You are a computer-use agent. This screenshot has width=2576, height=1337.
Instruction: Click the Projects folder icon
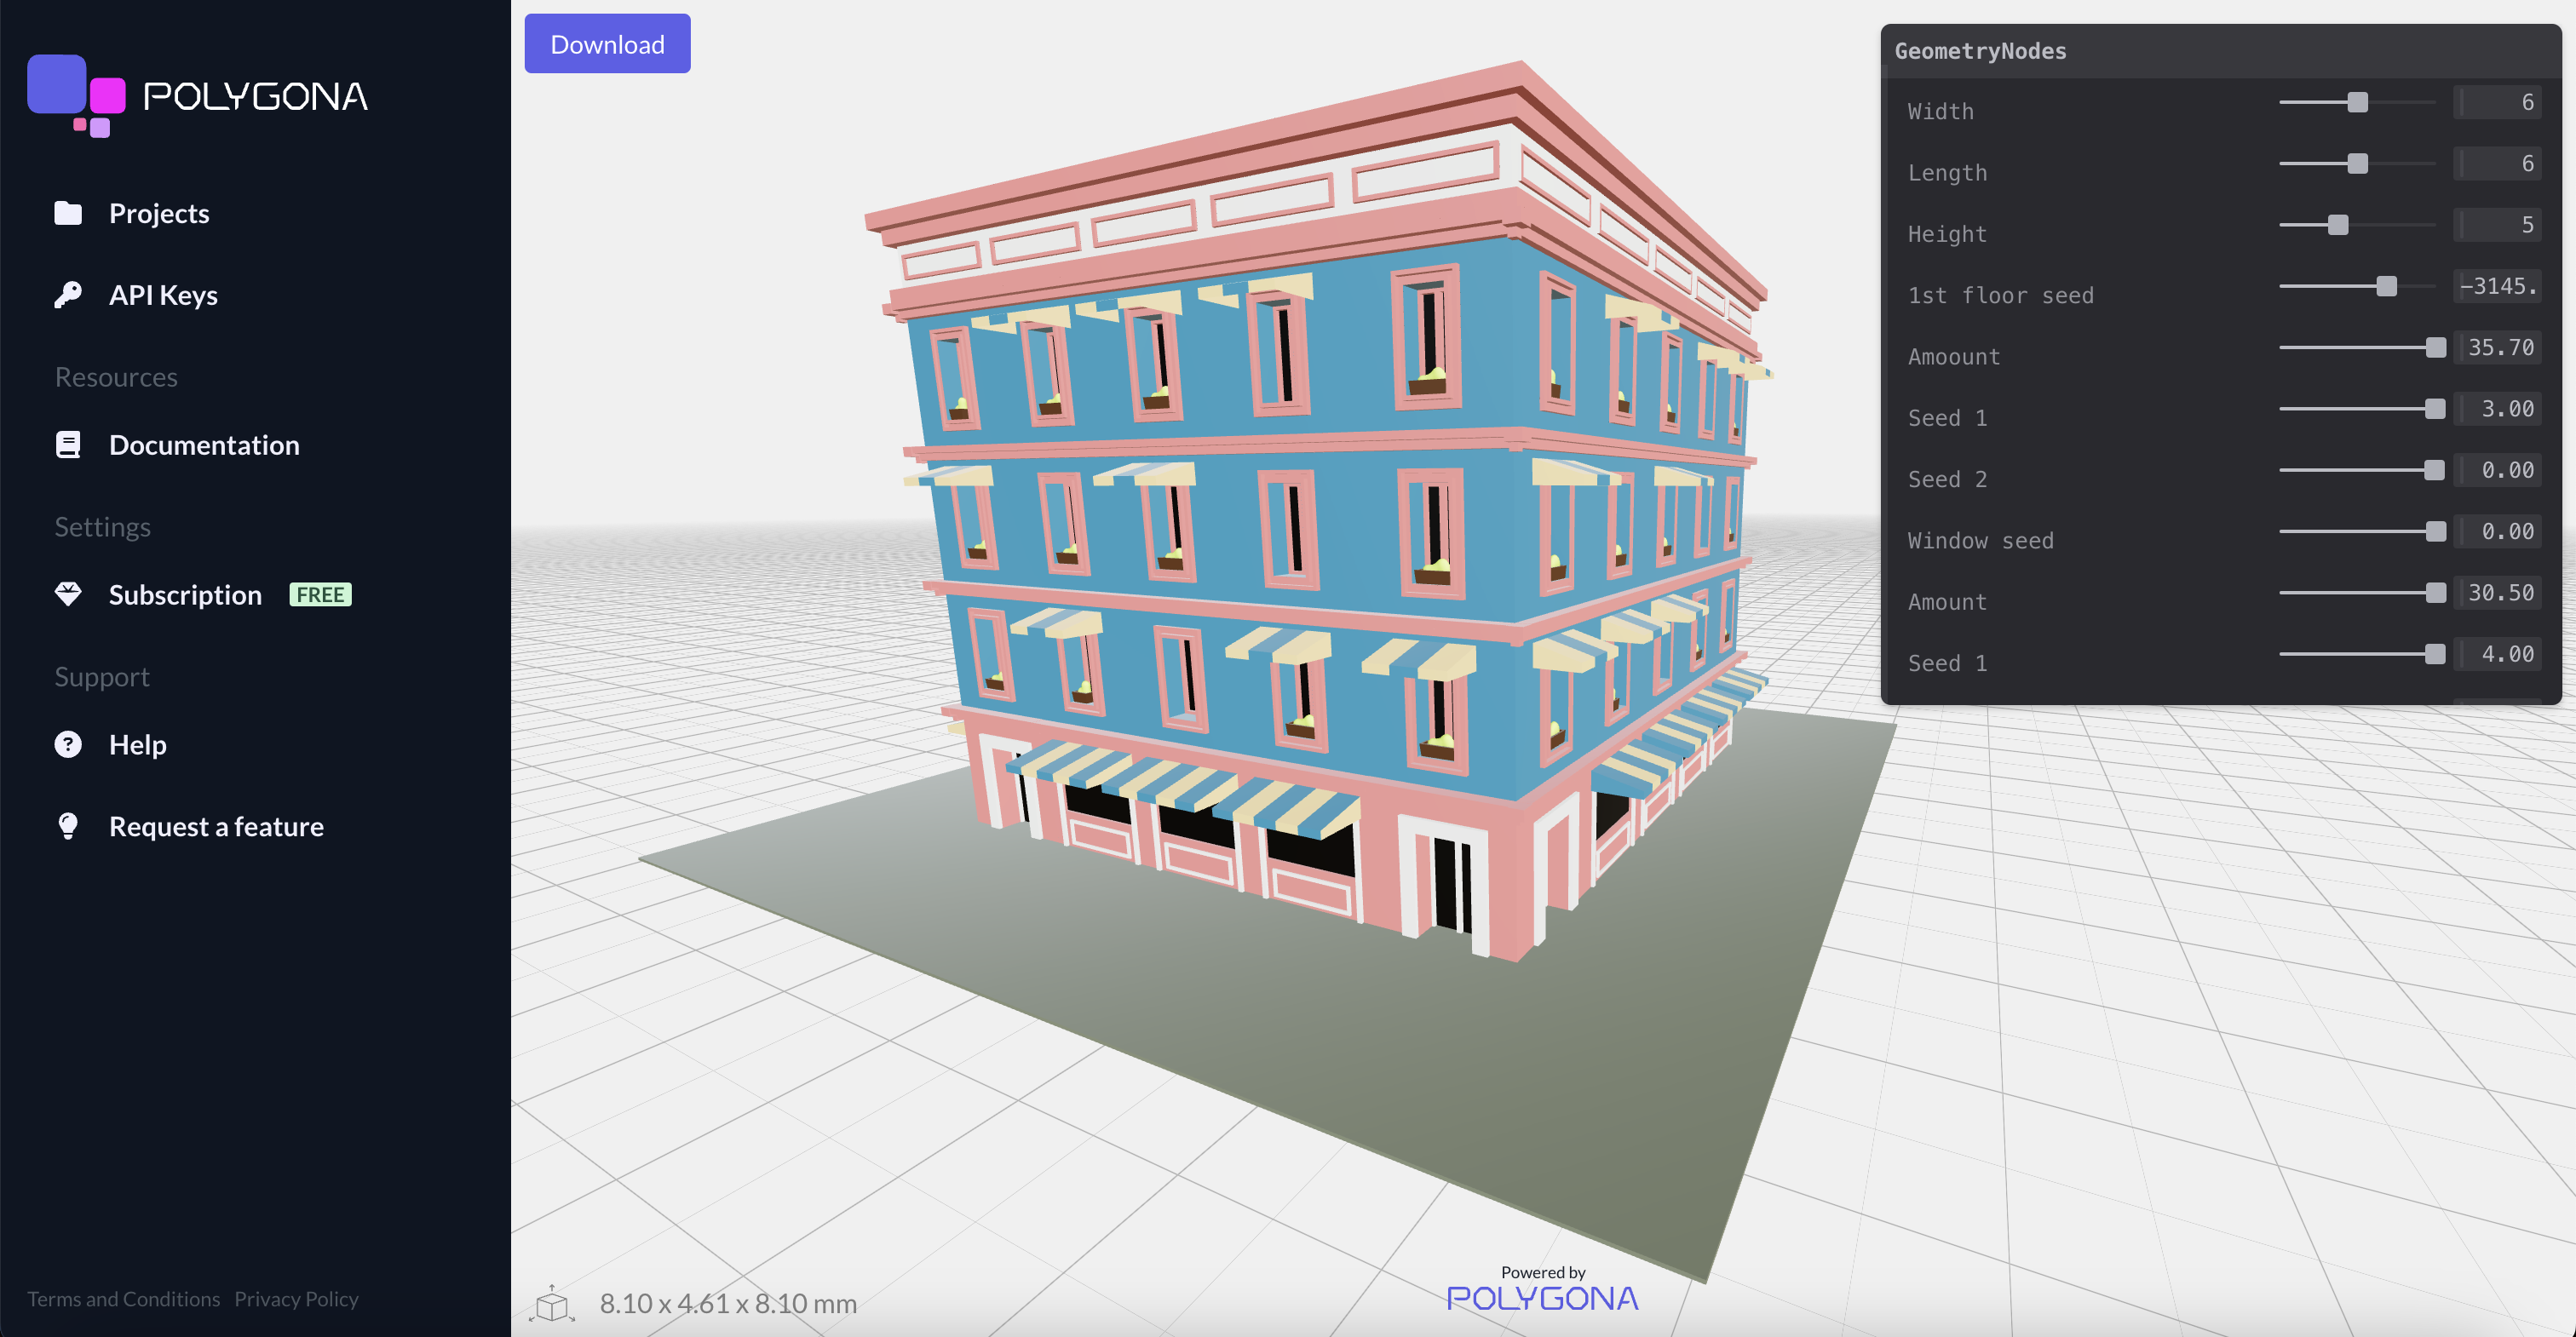click(68, 213)
